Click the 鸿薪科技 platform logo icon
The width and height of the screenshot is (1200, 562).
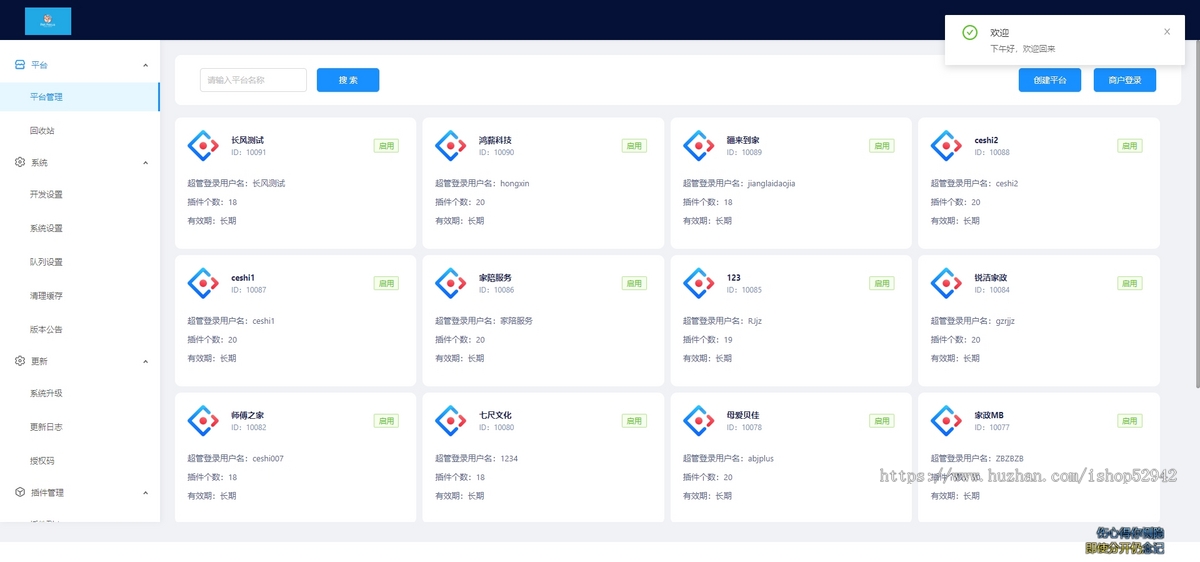451,146
